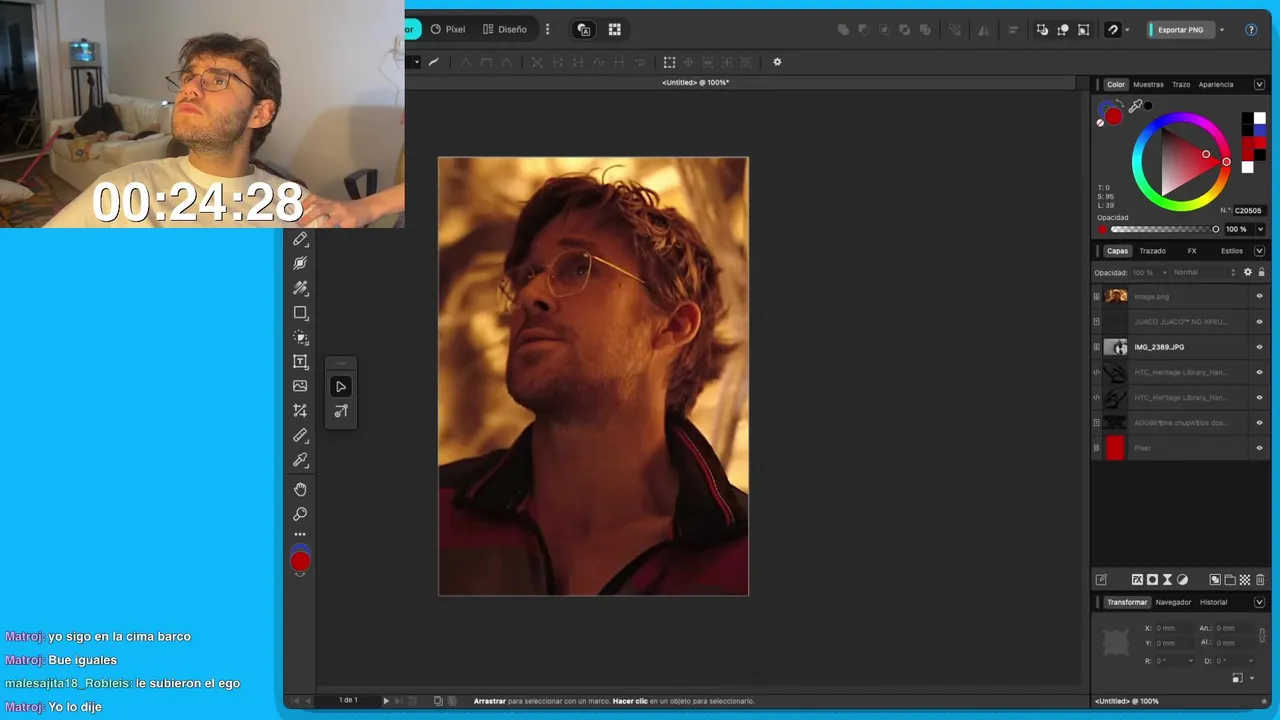
Task: Click the layer effects FX icon below layers
Action: [1137, 580]
